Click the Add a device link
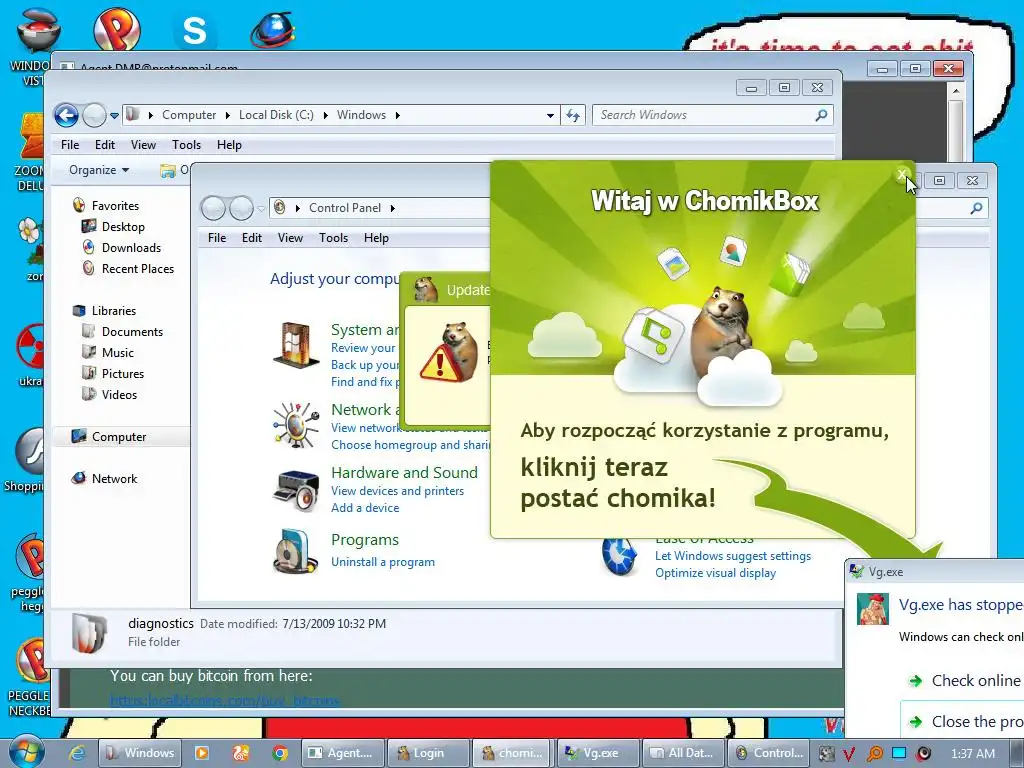 [365, 508]
